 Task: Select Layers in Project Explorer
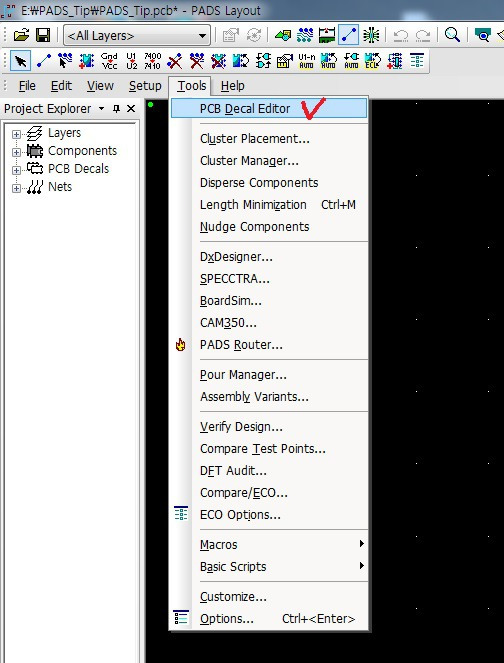(x=64, y=133)
